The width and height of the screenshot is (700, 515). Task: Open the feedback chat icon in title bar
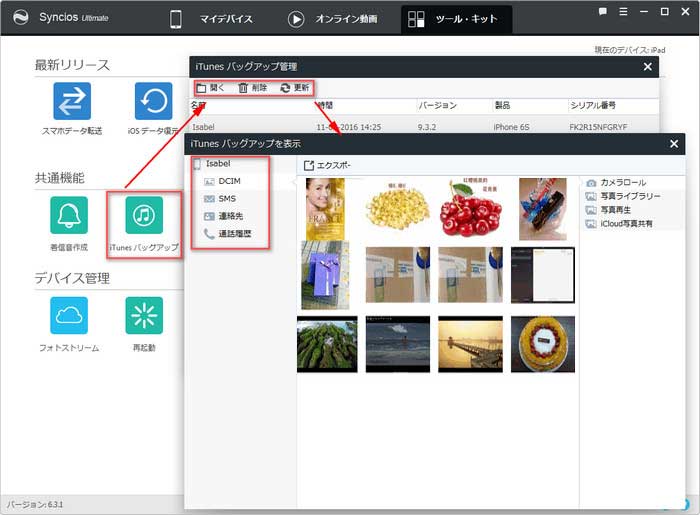coord(603,12)
